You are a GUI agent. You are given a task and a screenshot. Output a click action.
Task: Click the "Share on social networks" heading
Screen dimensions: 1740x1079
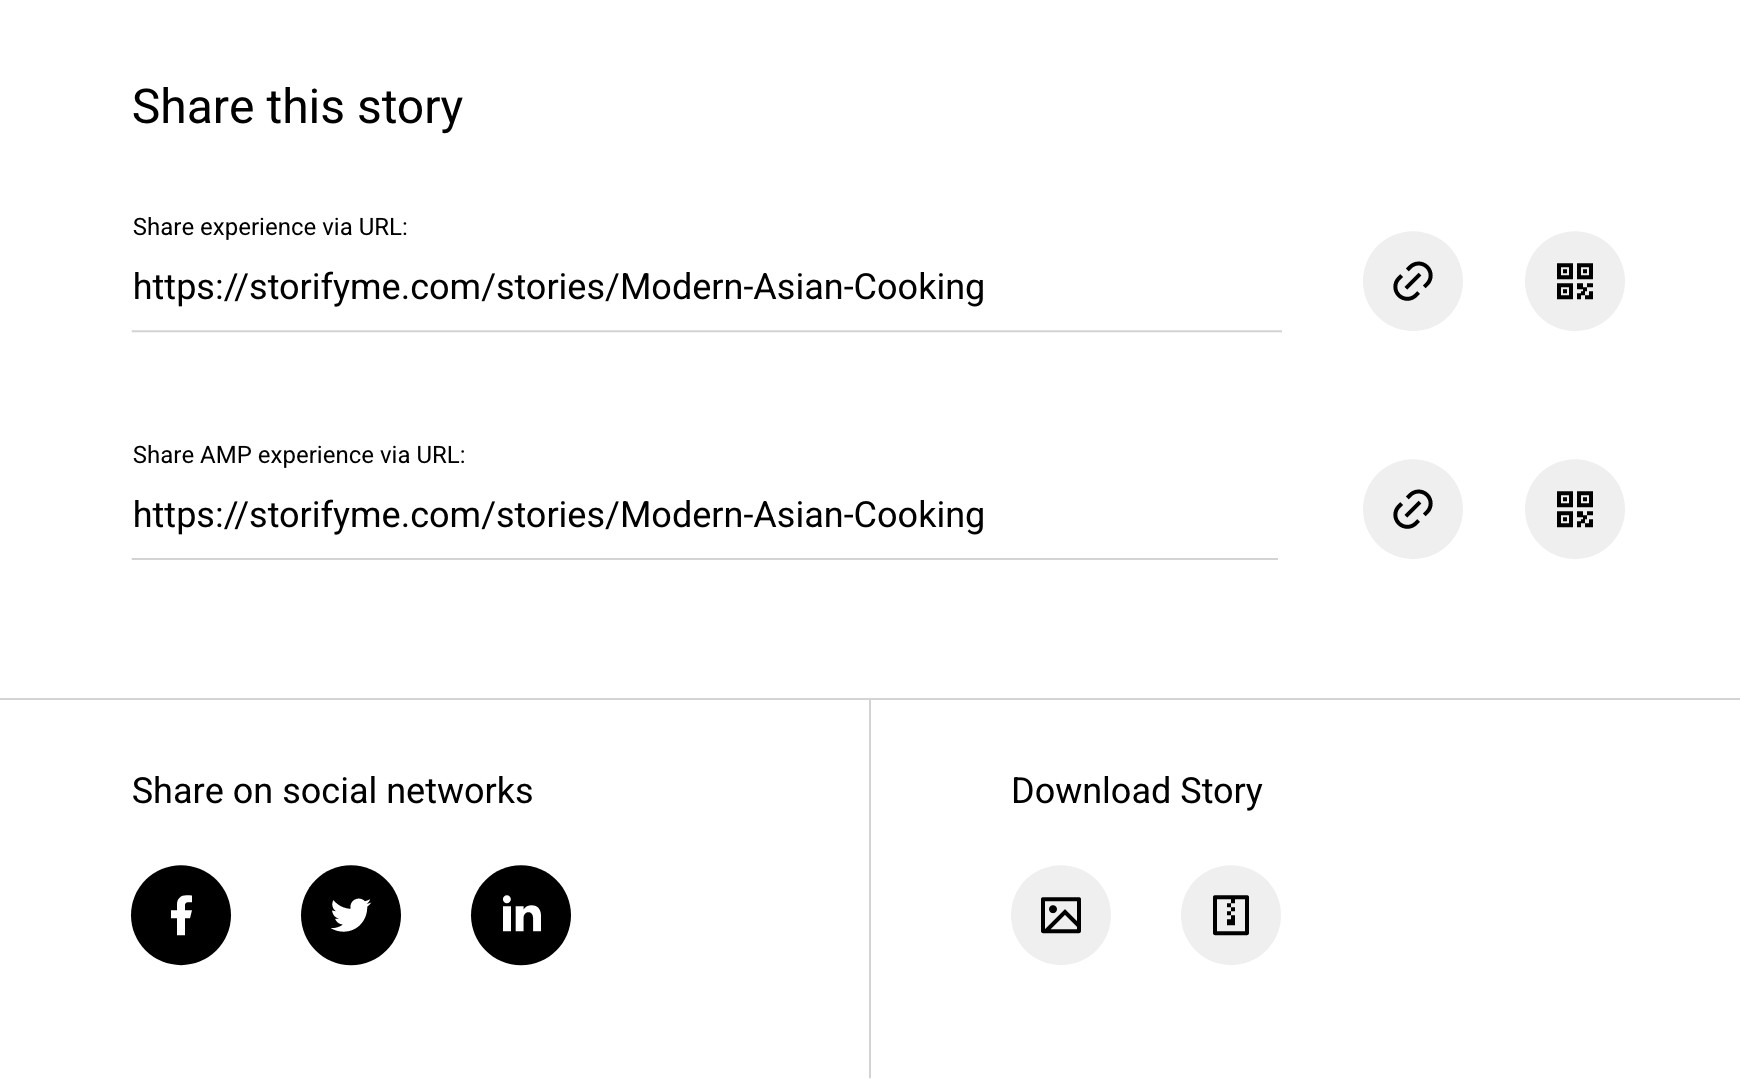click(332, 791)
